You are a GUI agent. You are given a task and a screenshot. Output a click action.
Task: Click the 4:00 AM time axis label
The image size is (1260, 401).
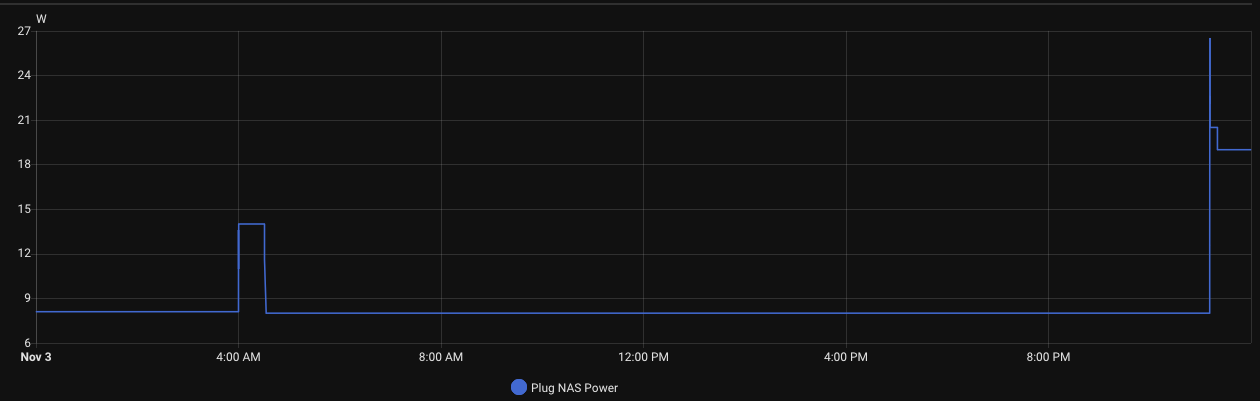coord(238,357)
